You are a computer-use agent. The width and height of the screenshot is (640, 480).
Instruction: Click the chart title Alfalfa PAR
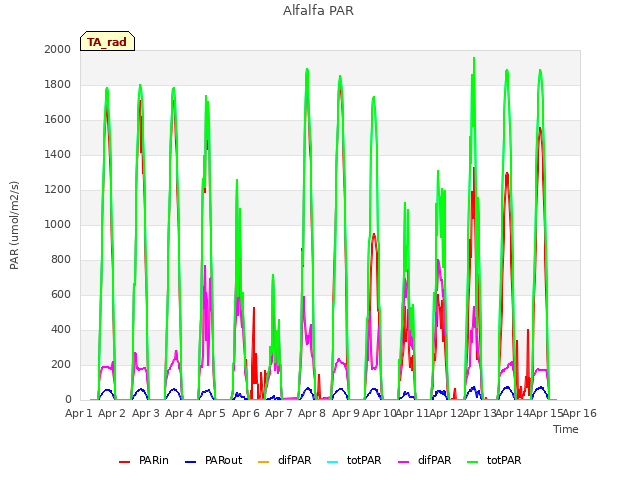point(318,11)
